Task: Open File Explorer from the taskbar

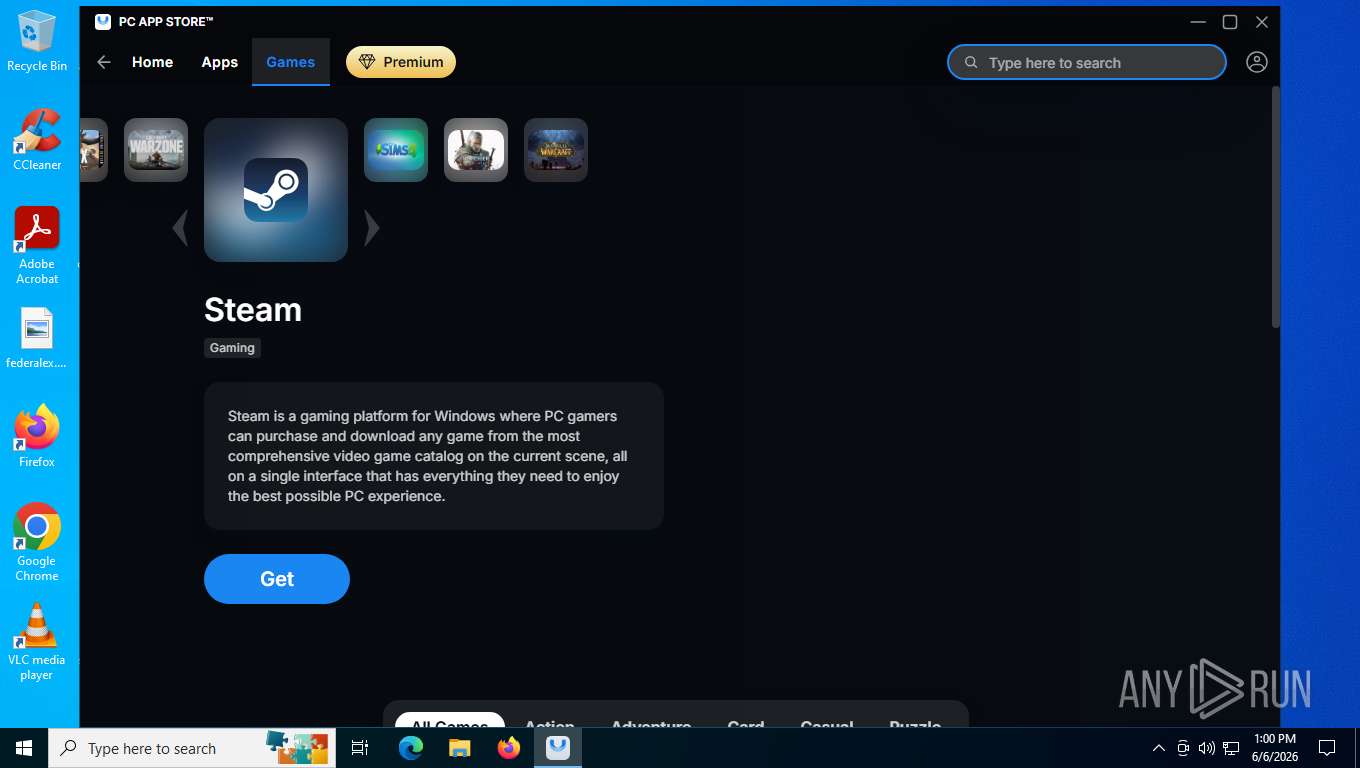Action: pos(459,748)
